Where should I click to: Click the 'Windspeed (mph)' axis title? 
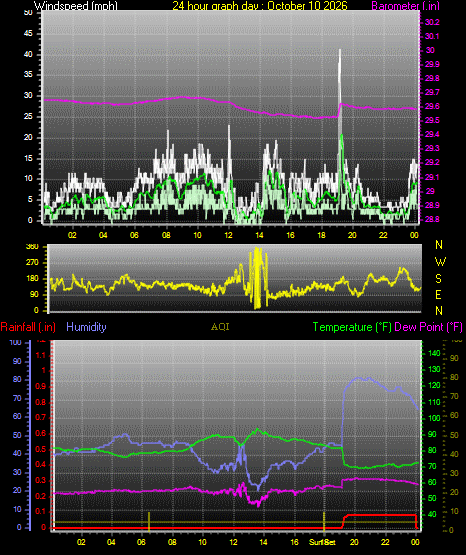[x=76, y=6]
